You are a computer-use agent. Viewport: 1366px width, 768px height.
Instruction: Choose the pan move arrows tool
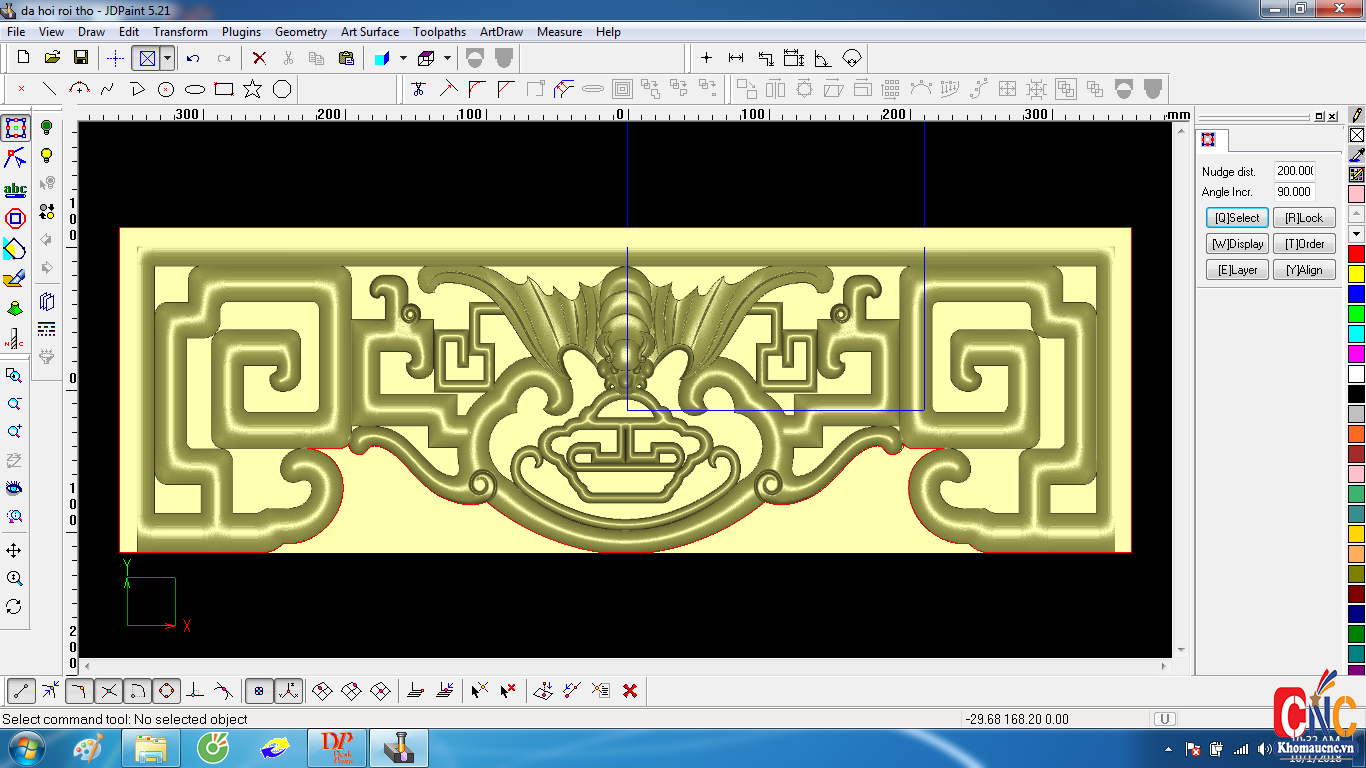(x=14, y=551)
